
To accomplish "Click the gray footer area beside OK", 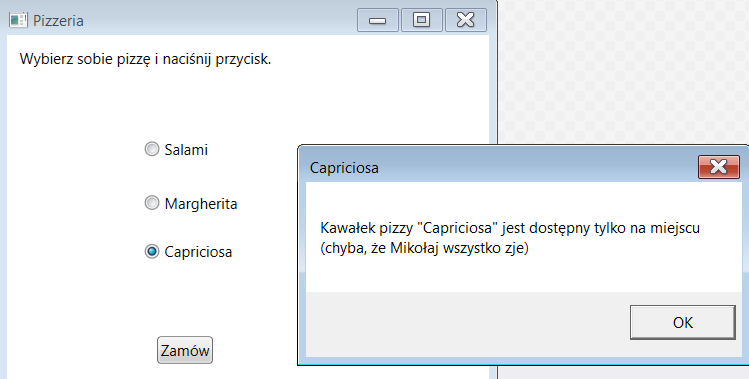I will pyautogui.click(x=466, y=325).
